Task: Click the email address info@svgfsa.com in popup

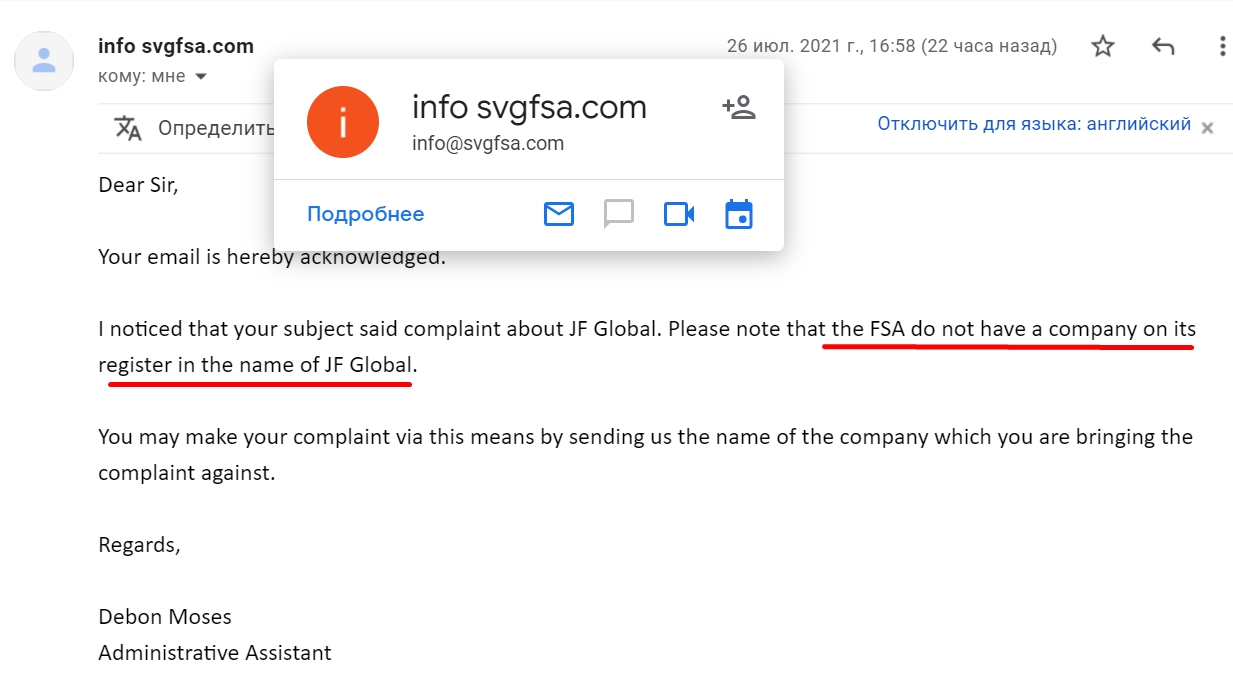Action: [488, 143]
